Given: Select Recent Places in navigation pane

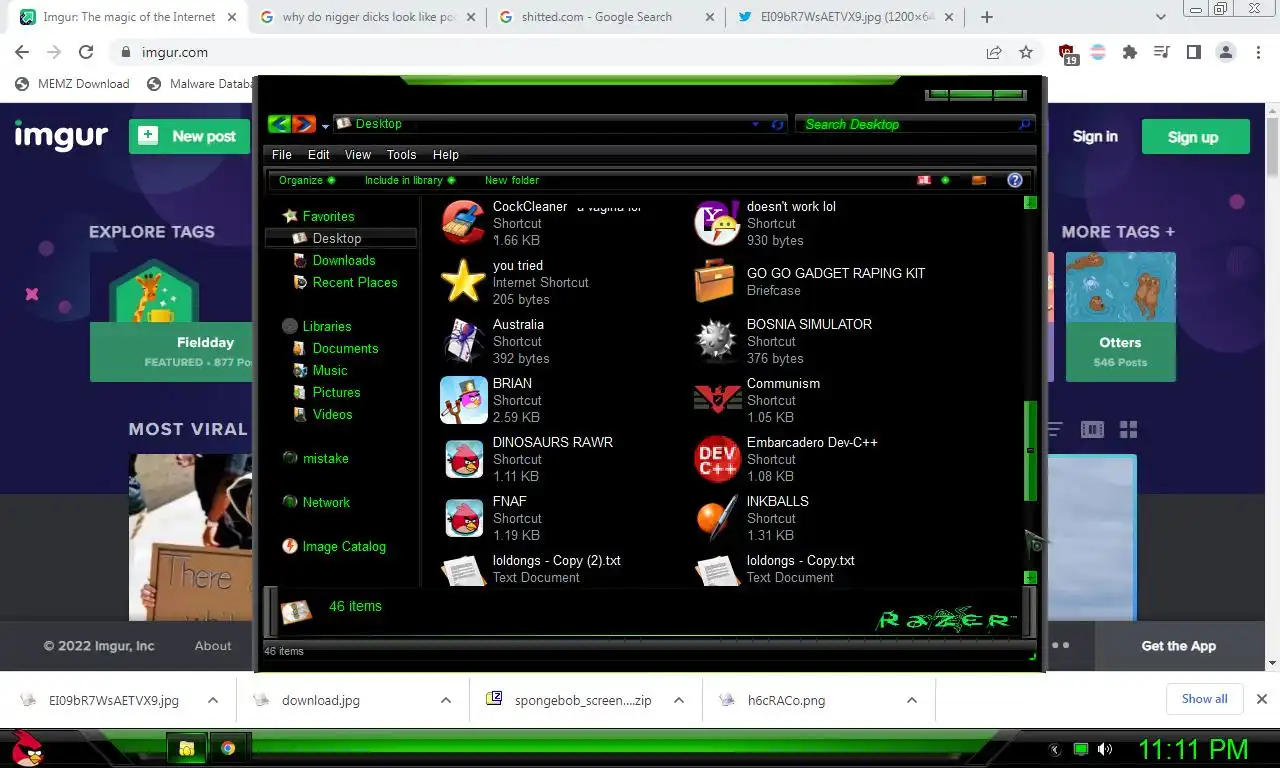Looking at the screenshot, I should [x=355, y=282].
